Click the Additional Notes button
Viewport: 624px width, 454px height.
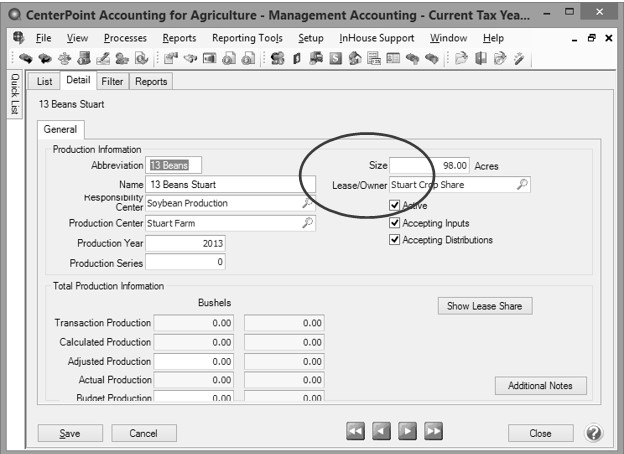[540, 386]
